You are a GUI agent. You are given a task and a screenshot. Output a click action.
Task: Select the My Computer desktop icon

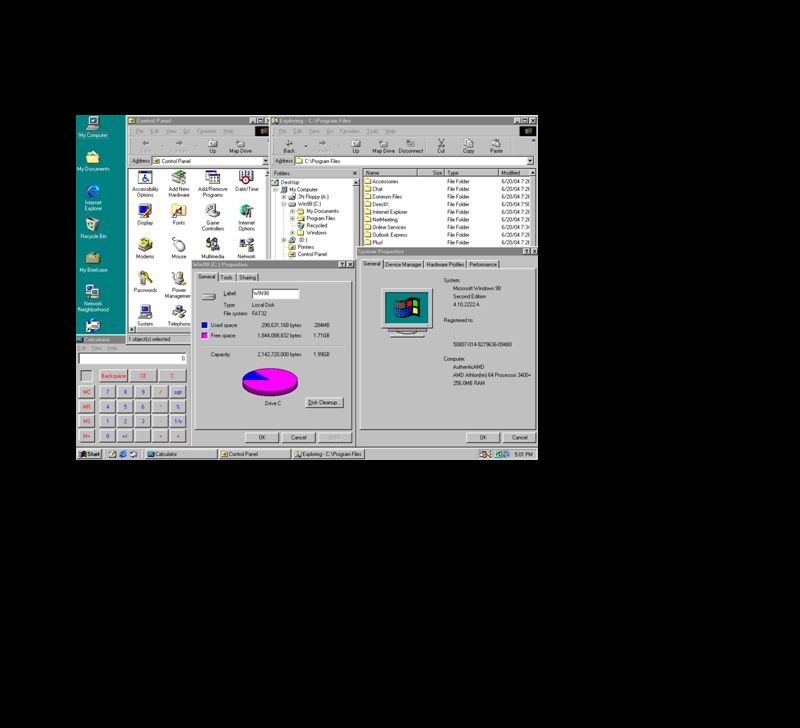click(x=93, y=127)
